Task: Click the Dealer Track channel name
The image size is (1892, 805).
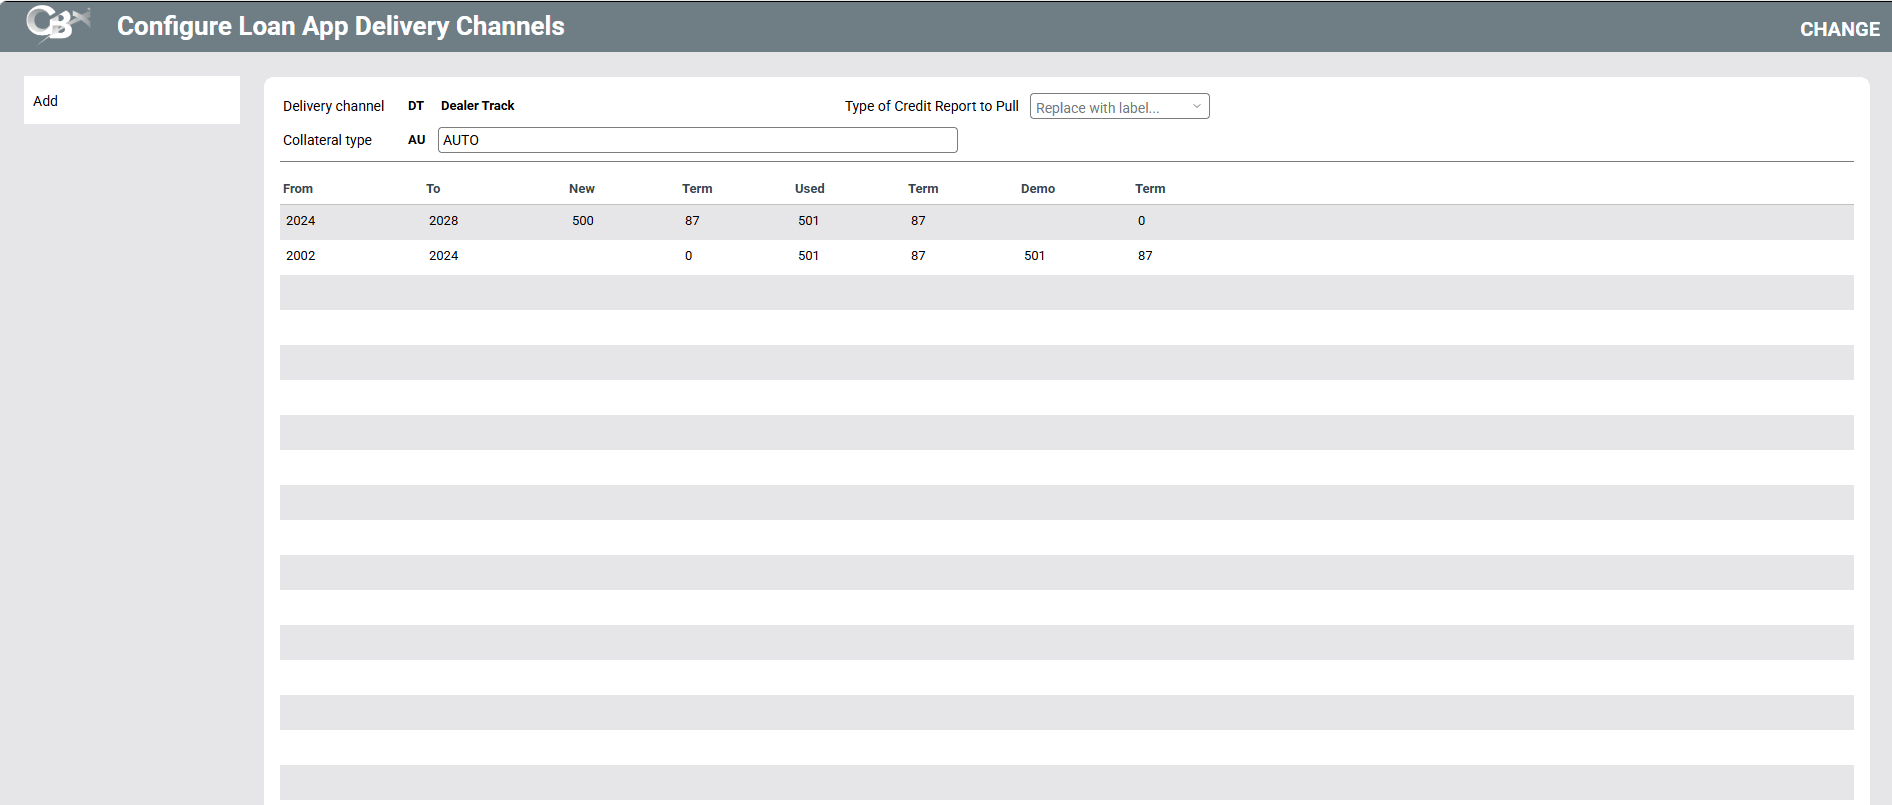Action: [477, 106]
